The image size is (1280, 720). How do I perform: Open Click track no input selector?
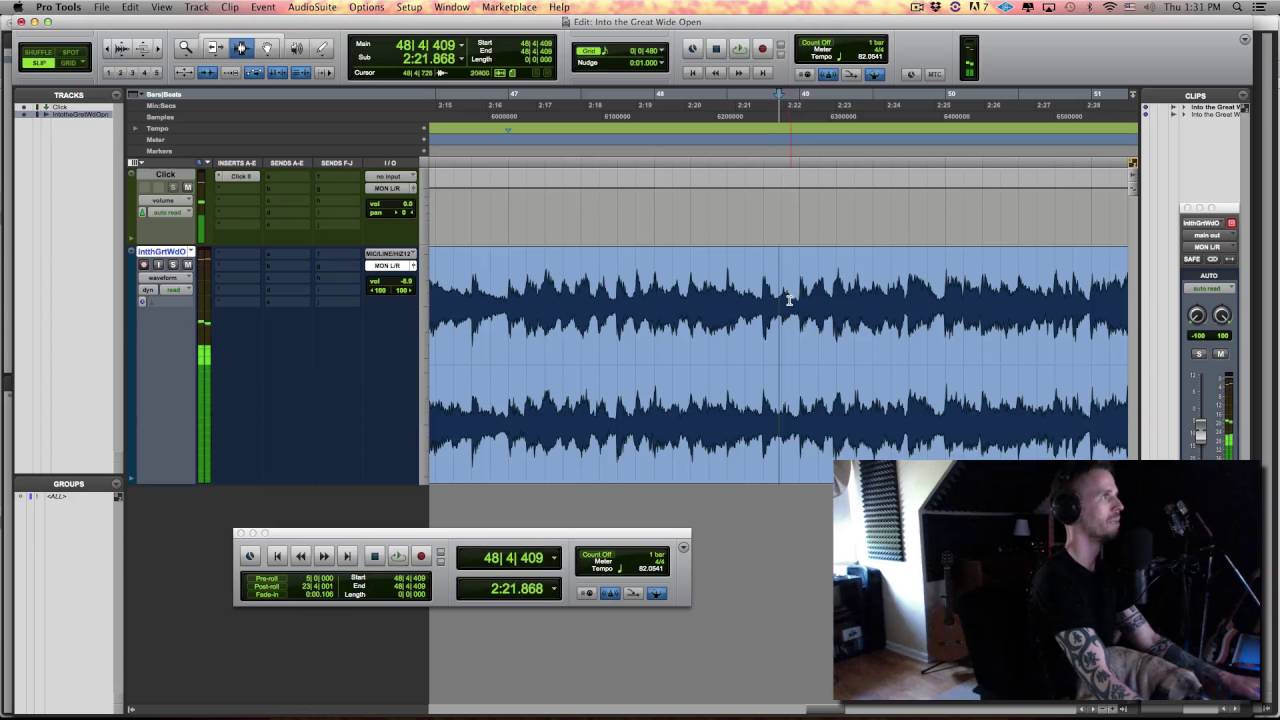(390, 176)
